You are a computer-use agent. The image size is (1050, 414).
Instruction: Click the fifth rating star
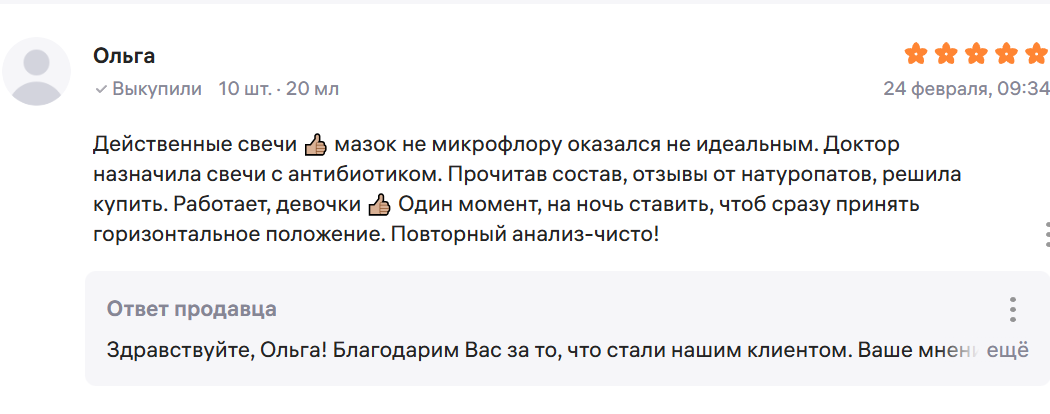tap(1035, 54)
